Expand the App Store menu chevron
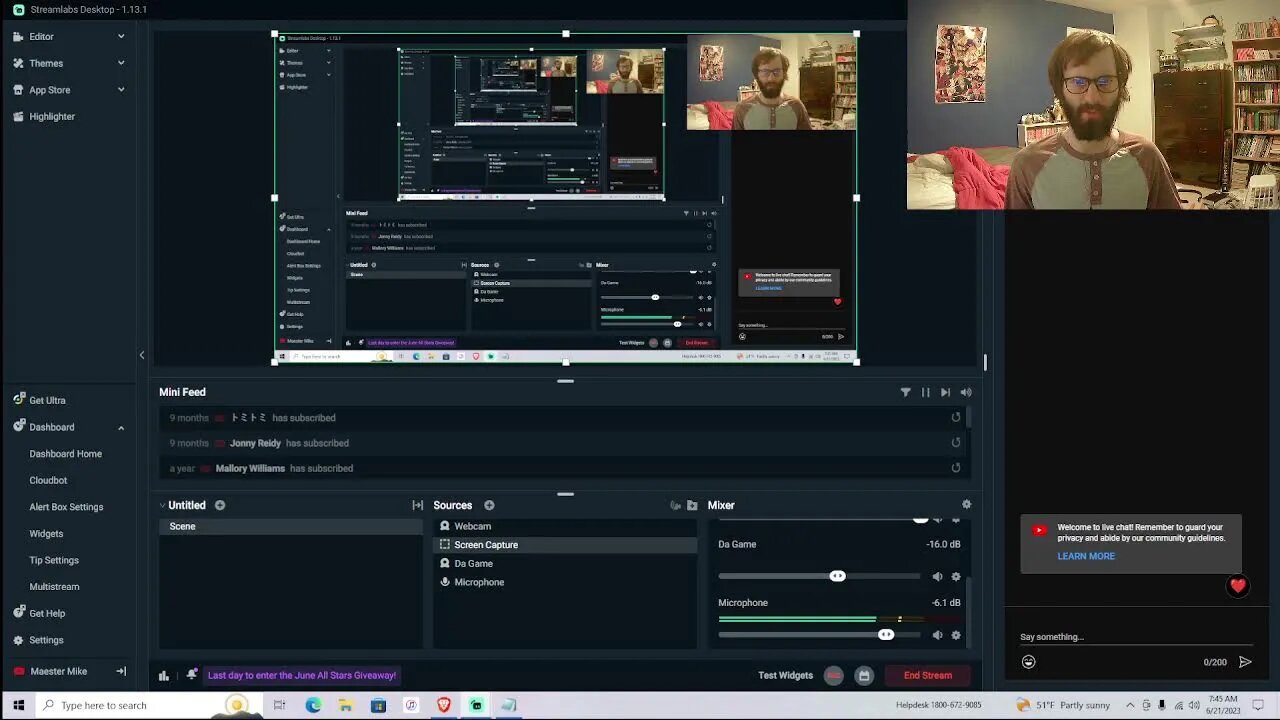The width and height of the screenshot is (1280, 720). pos(121,90)
